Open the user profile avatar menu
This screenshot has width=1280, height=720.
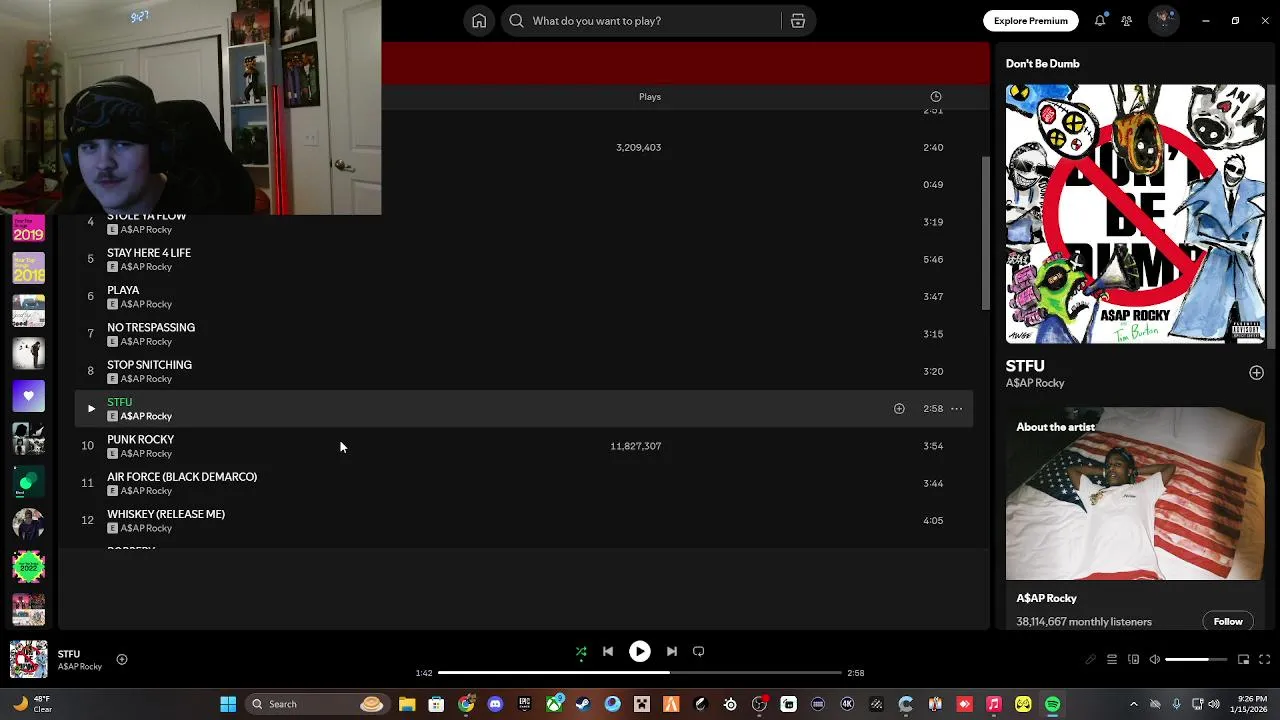(x=1163, y=21)
